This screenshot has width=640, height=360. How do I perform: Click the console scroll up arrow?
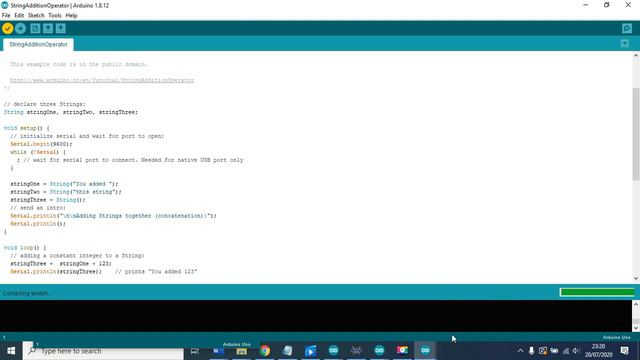(636, 304)
